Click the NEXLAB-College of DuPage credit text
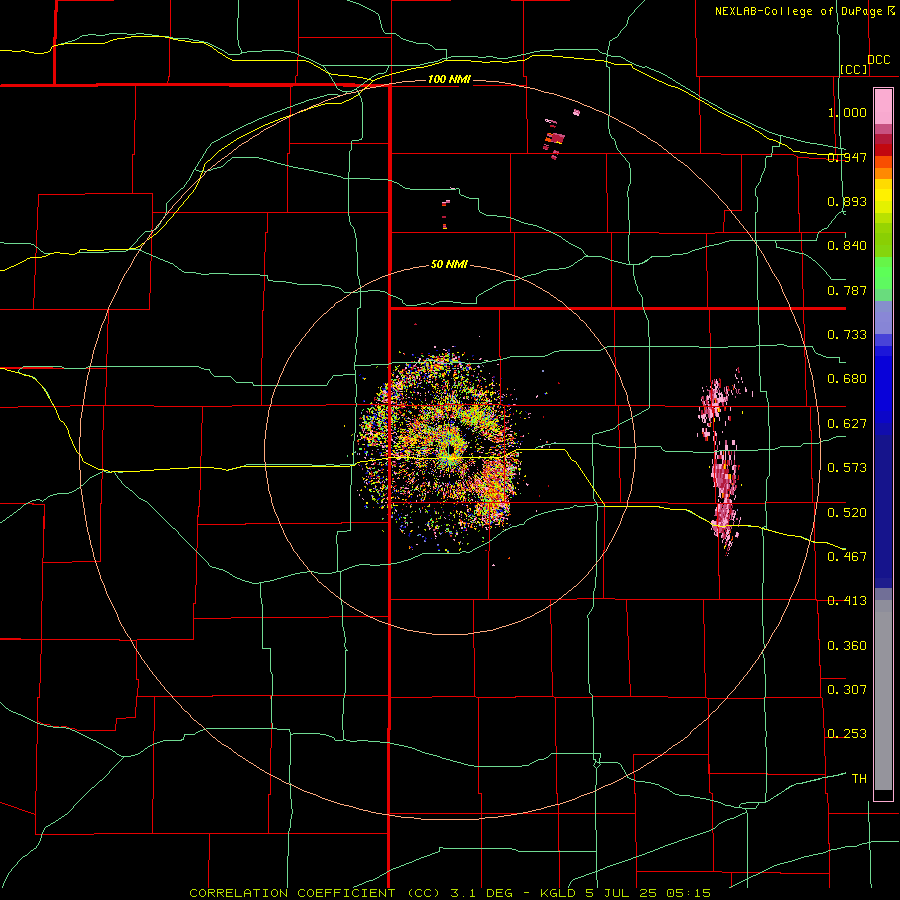 (804, 11)
